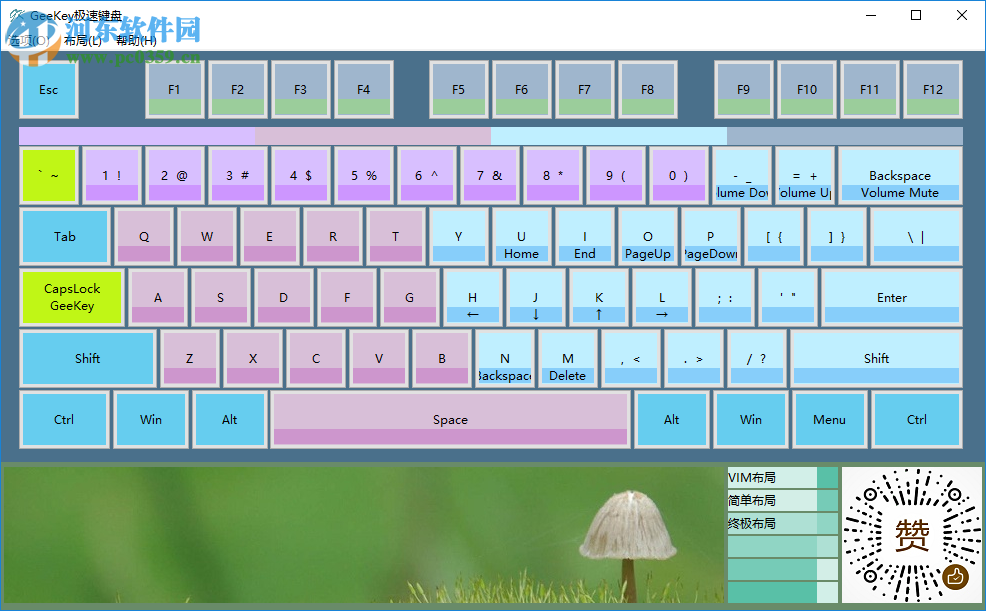Click the right Shift key
The height and width of the screenshot is (611, 986).
coord(876,358)
